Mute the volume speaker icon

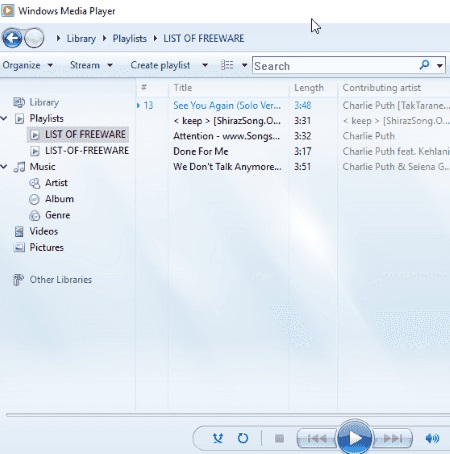coord(432,438)
